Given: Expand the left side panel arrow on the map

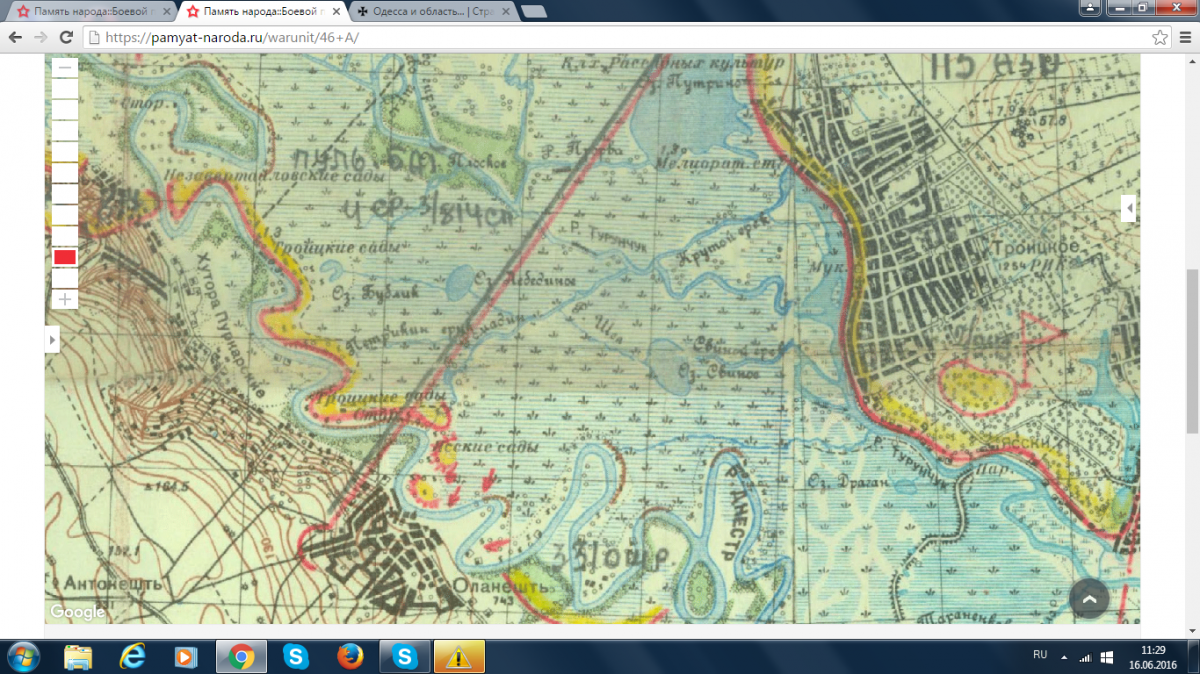Looking at the screenshot, I should 52,341.
